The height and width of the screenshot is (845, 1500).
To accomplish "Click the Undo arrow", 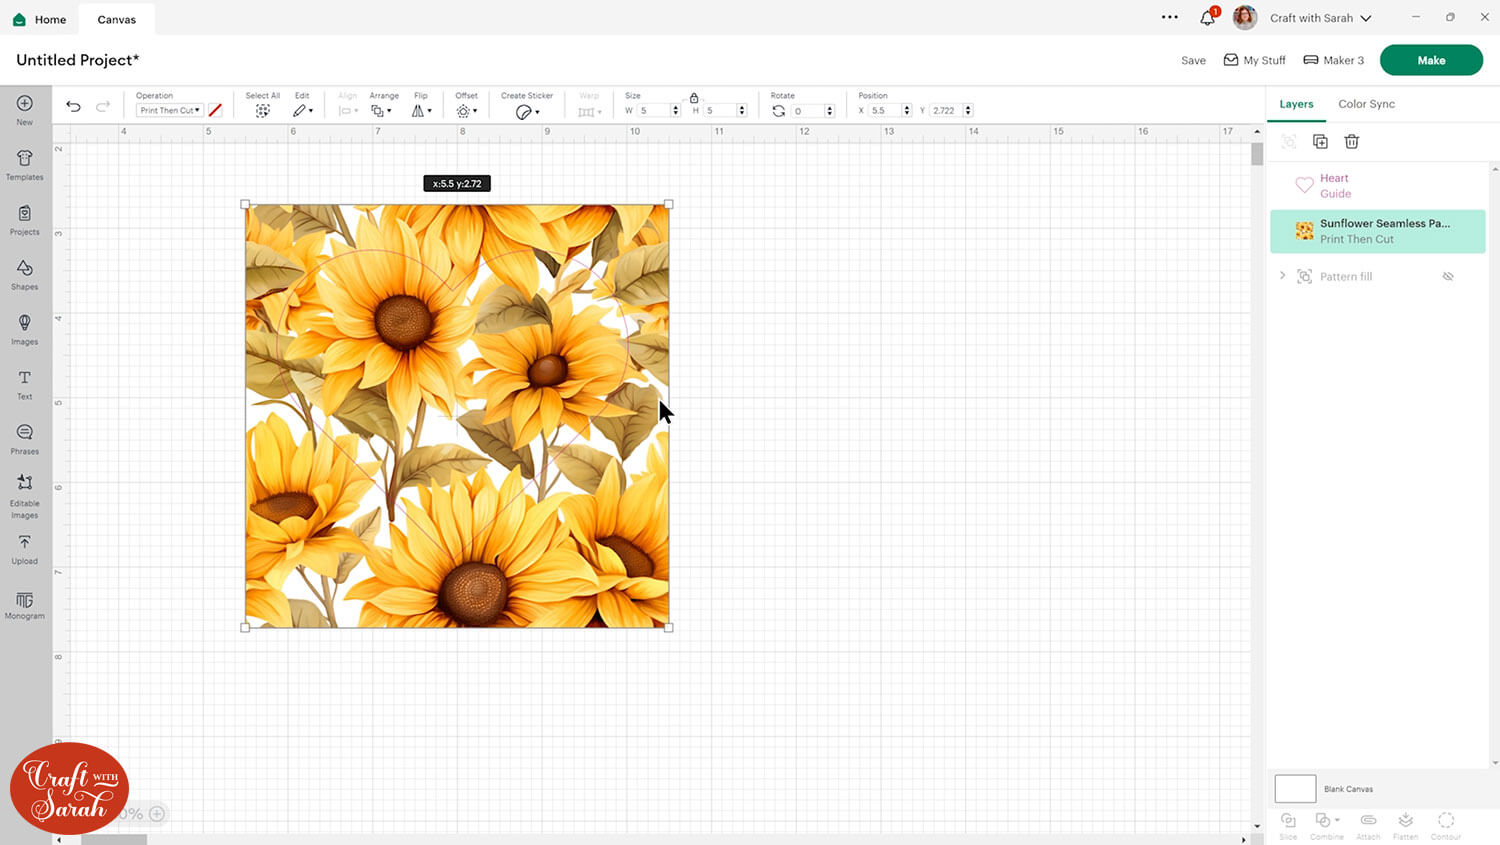I will click(73, 107).
